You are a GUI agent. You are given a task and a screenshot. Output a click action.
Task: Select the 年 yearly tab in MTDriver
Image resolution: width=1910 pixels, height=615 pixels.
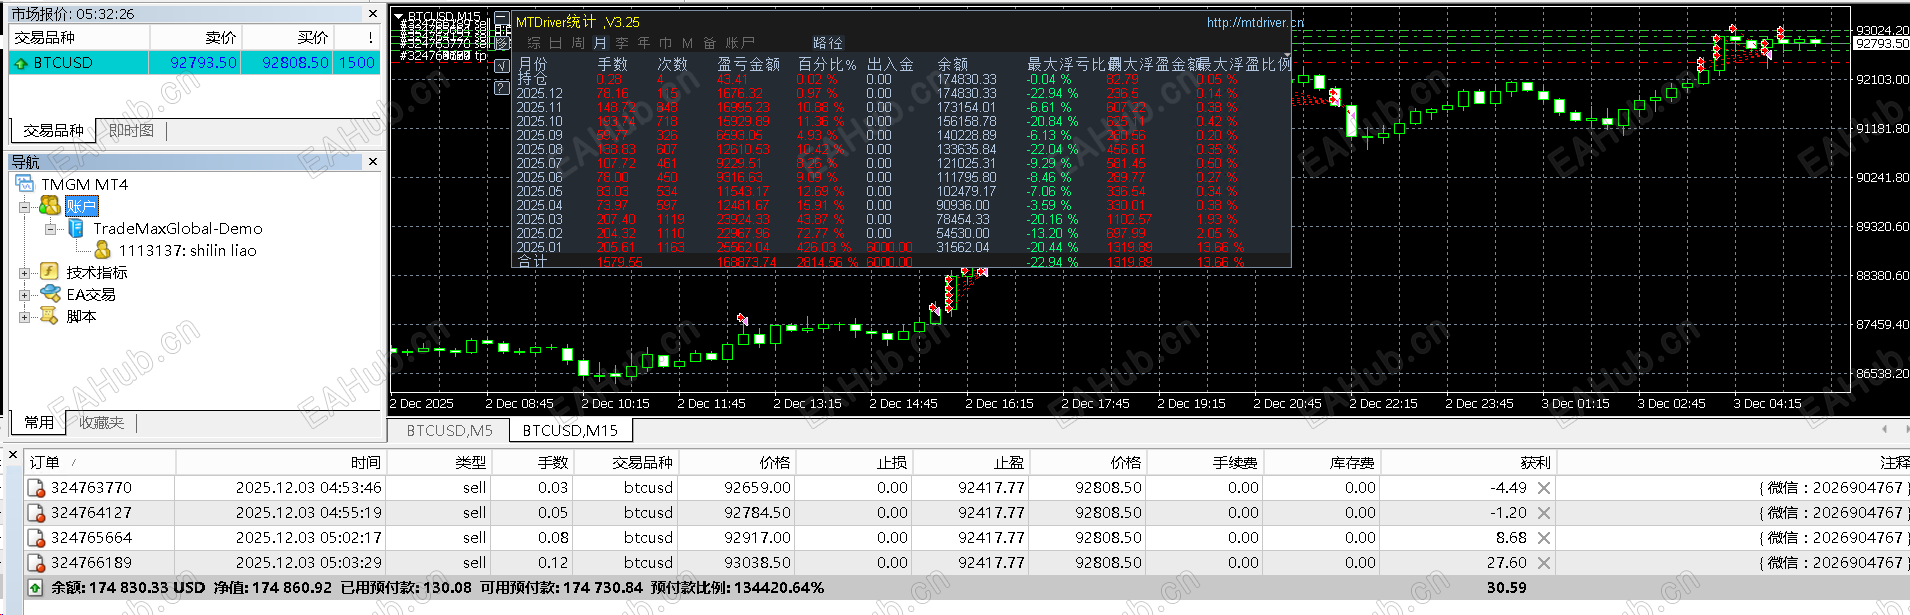click(x=644, y=43)
